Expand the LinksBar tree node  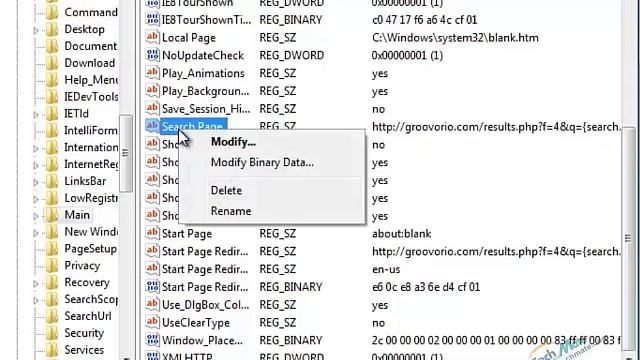[36, 182]
